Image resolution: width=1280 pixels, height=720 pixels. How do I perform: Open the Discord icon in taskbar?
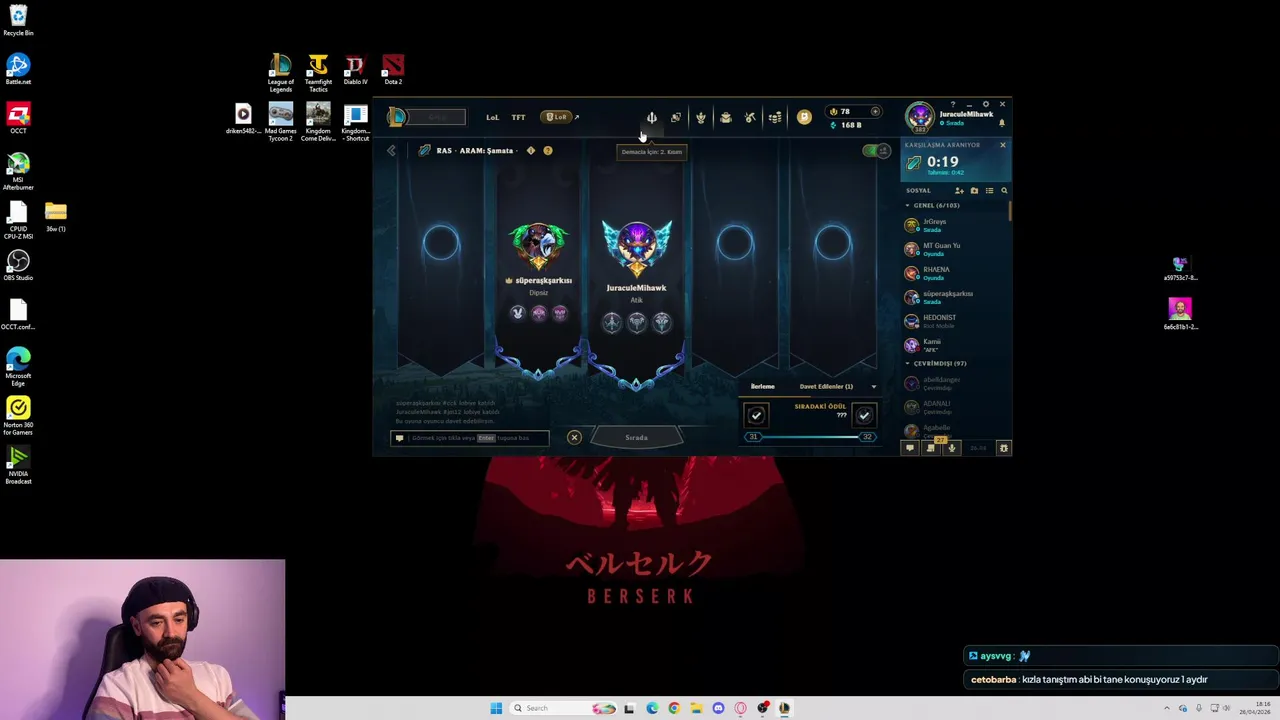[x=718, y=708]
